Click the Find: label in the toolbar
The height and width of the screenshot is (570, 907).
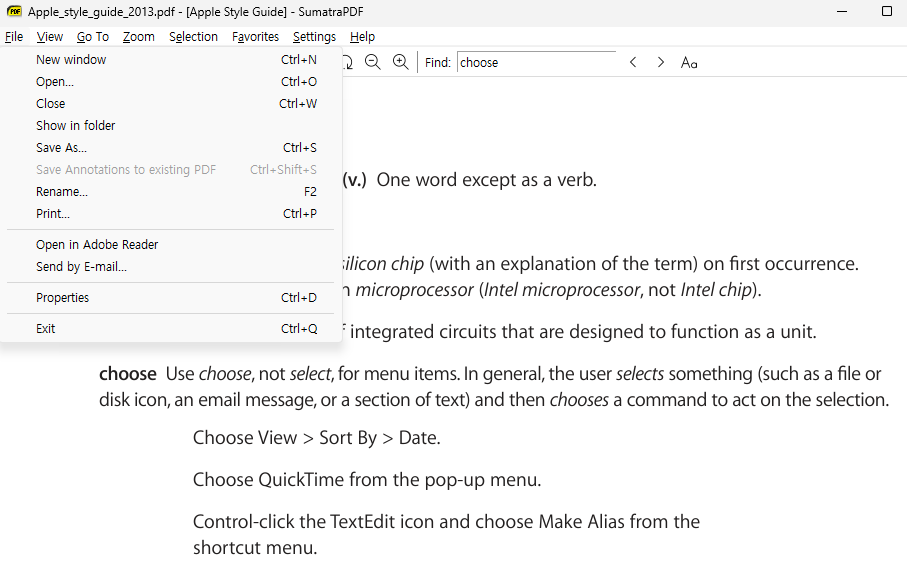438,62
